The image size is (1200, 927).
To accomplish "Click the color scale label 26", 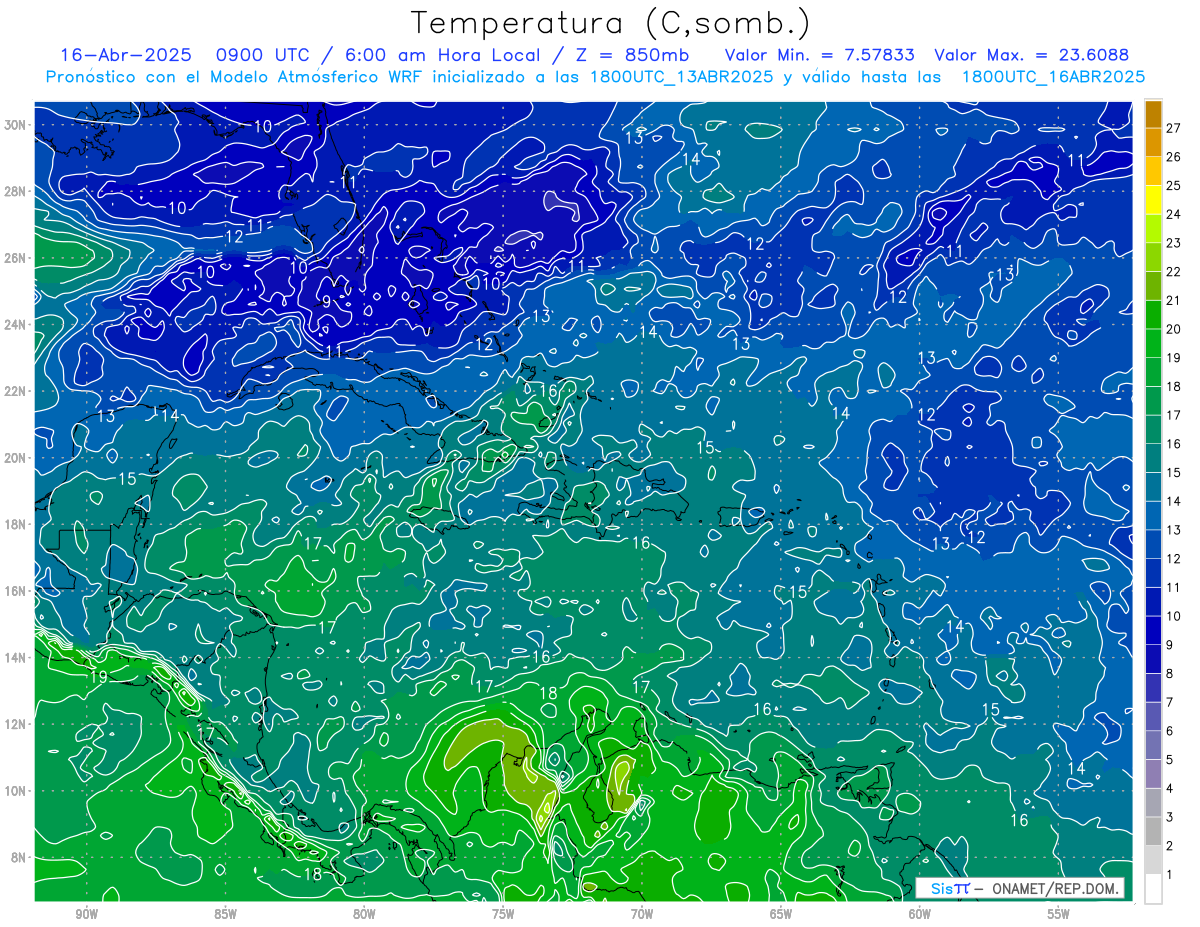I will [1174, 157].
